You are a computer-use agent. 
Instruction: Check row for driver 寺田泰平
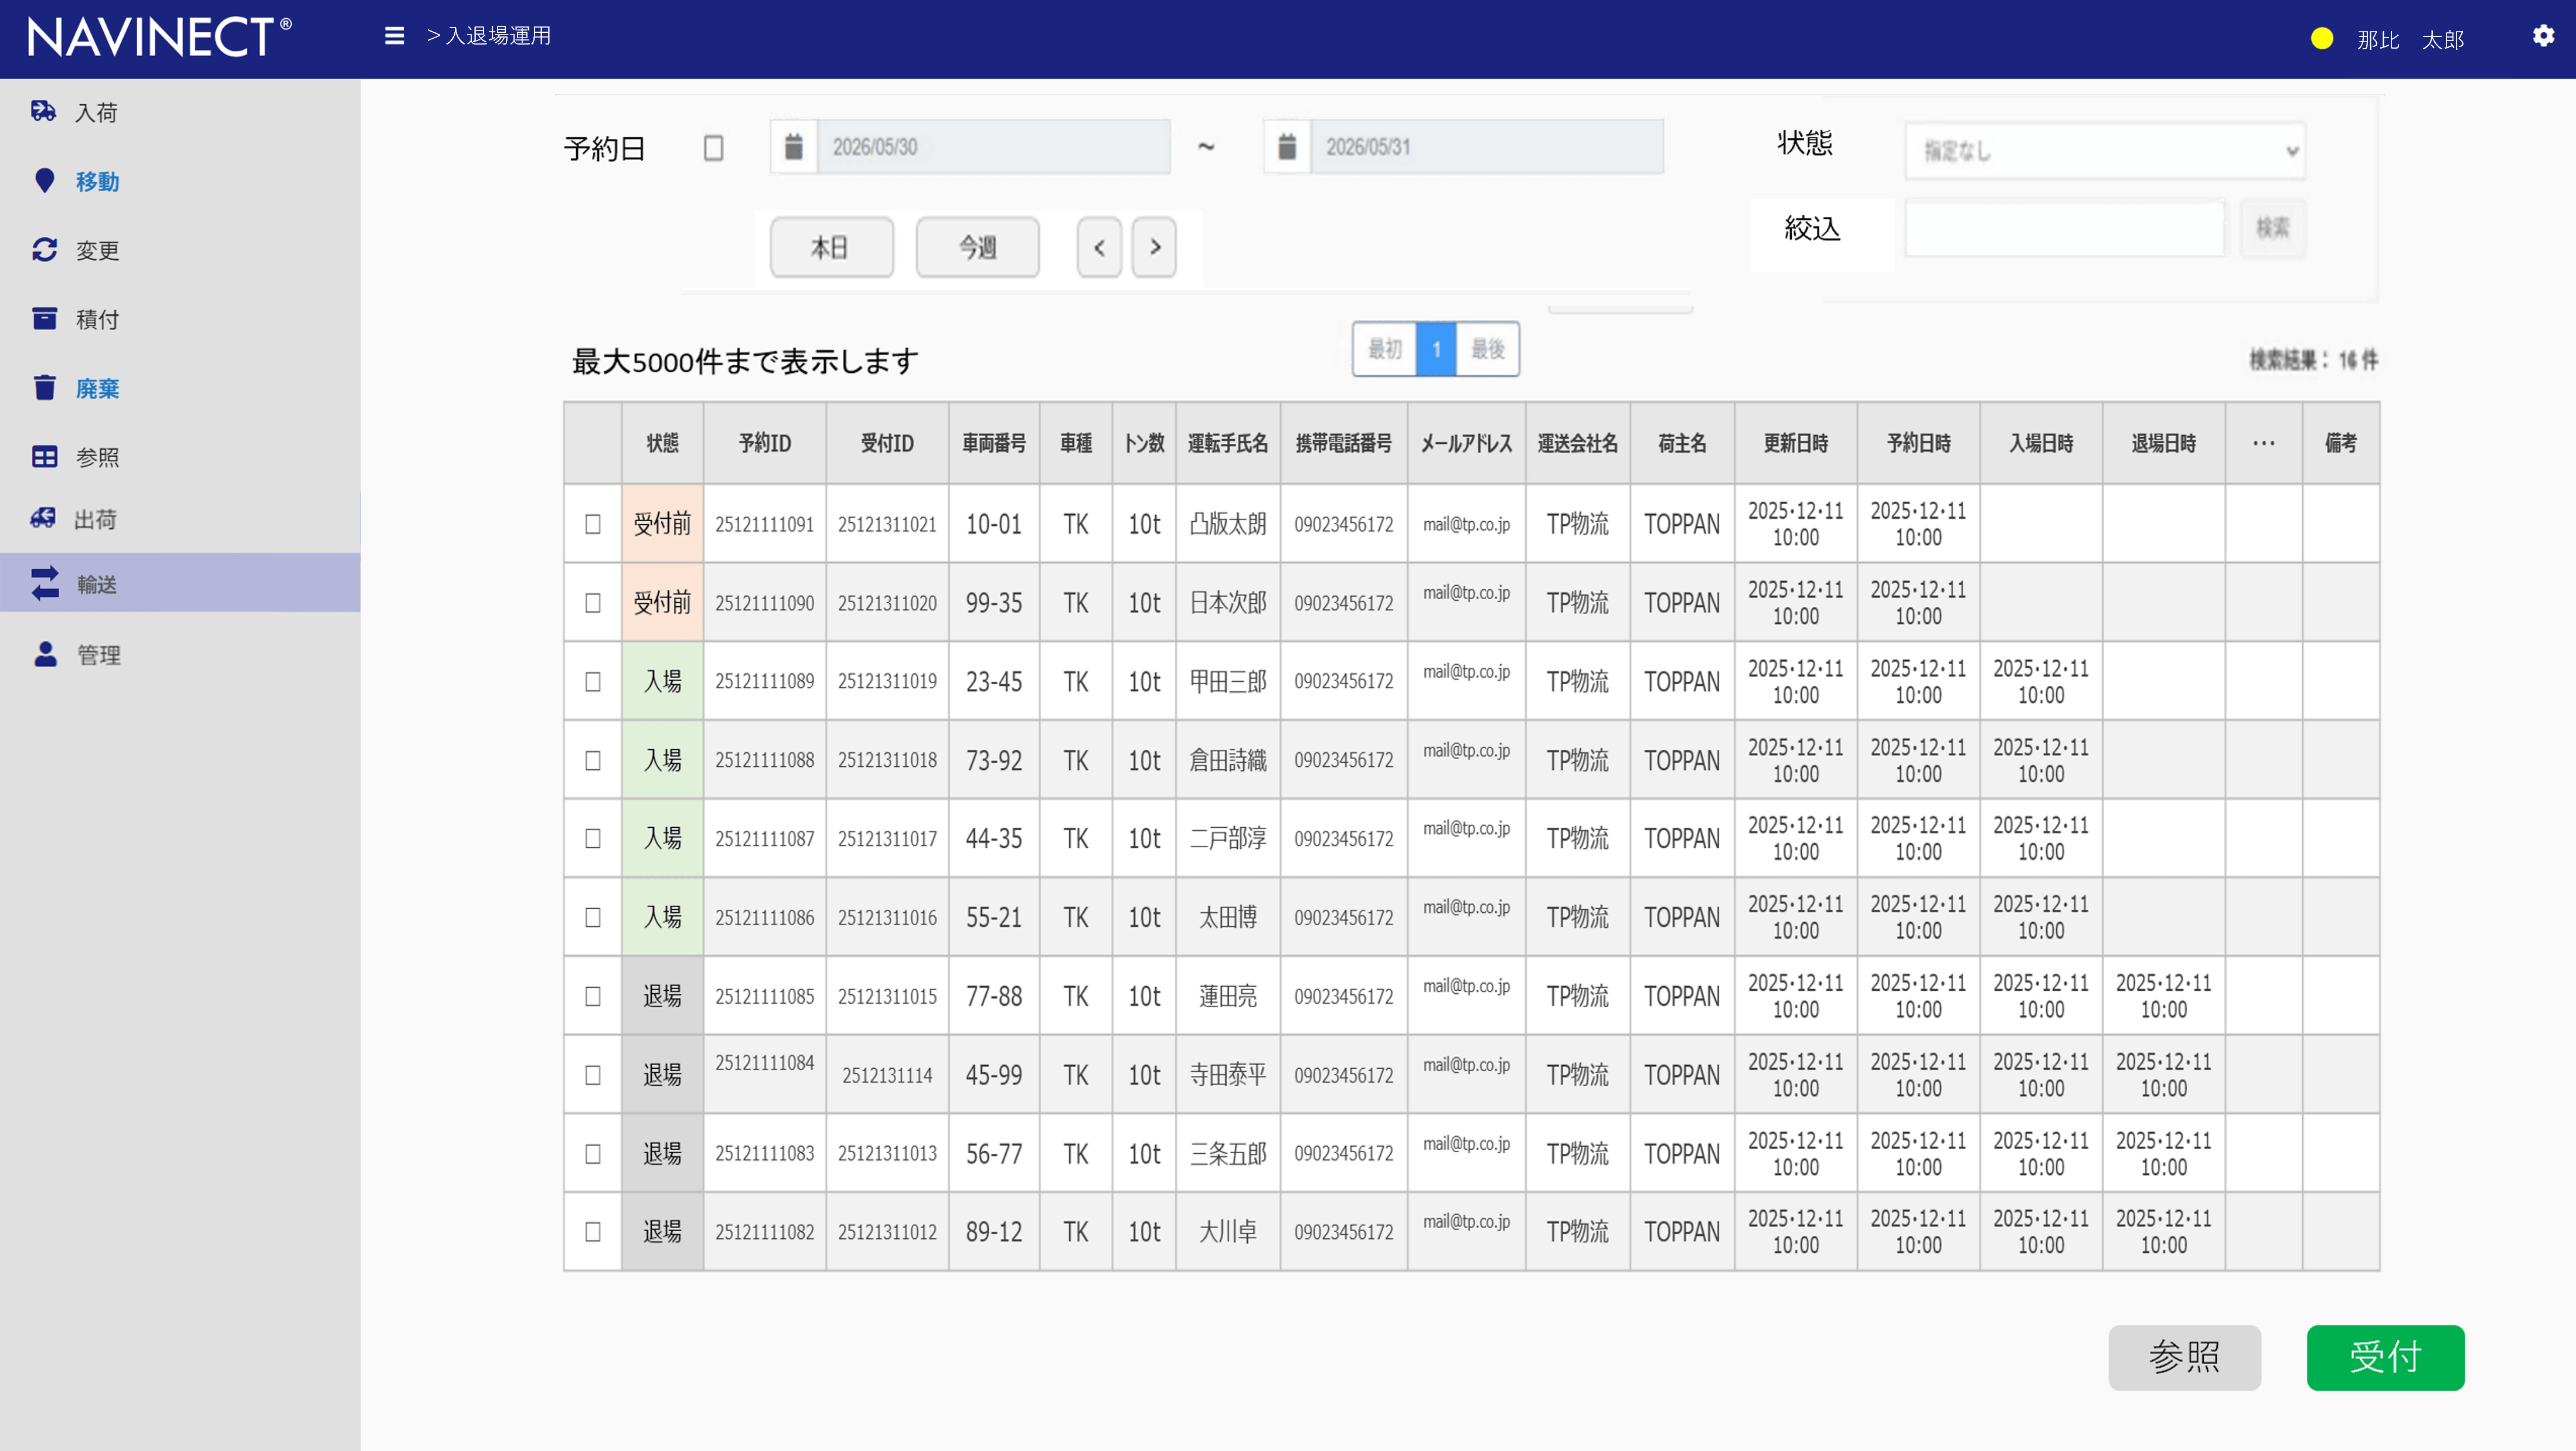pos(593,1076)
